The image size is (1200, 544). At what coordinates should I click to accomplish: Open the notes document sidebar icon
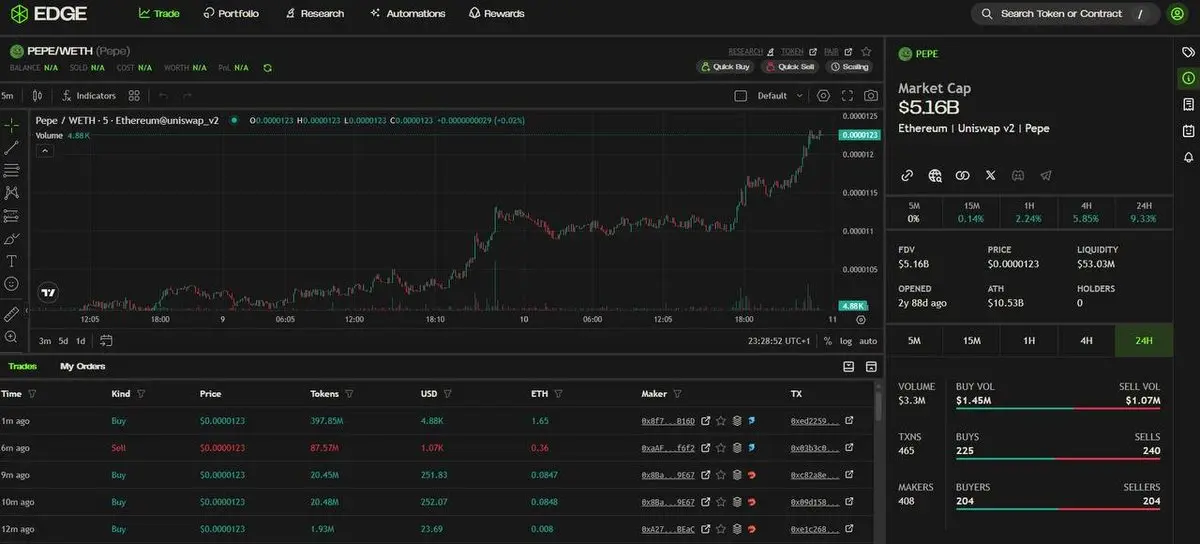[1188, 104]
